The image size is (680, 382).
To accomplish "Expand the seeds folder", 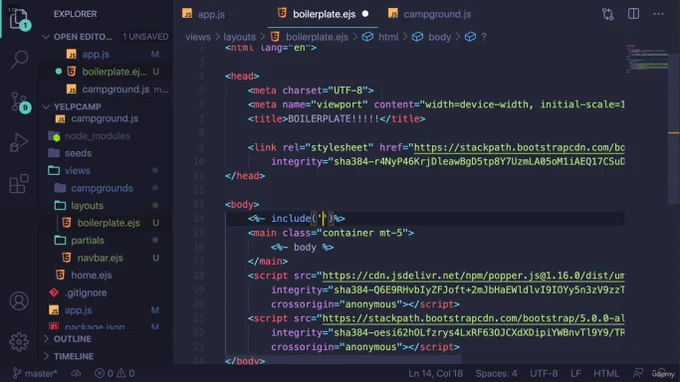I will pos(78,153).
